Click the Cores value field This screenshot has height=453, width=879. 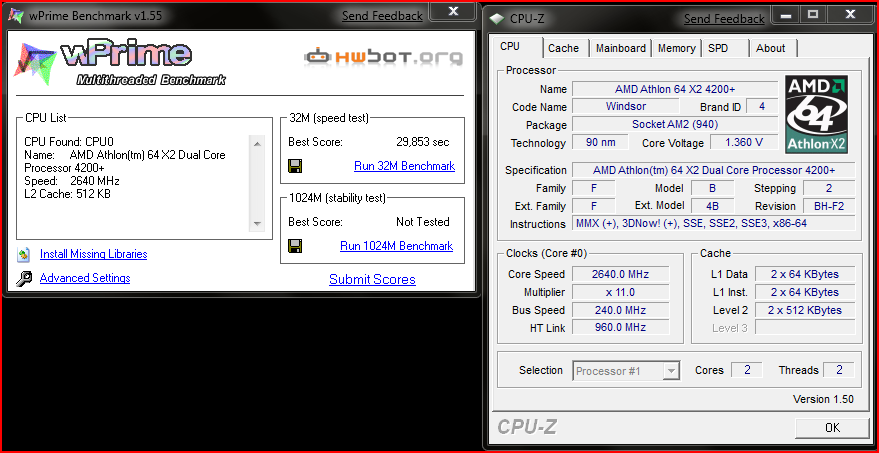[x=747, y=370]
